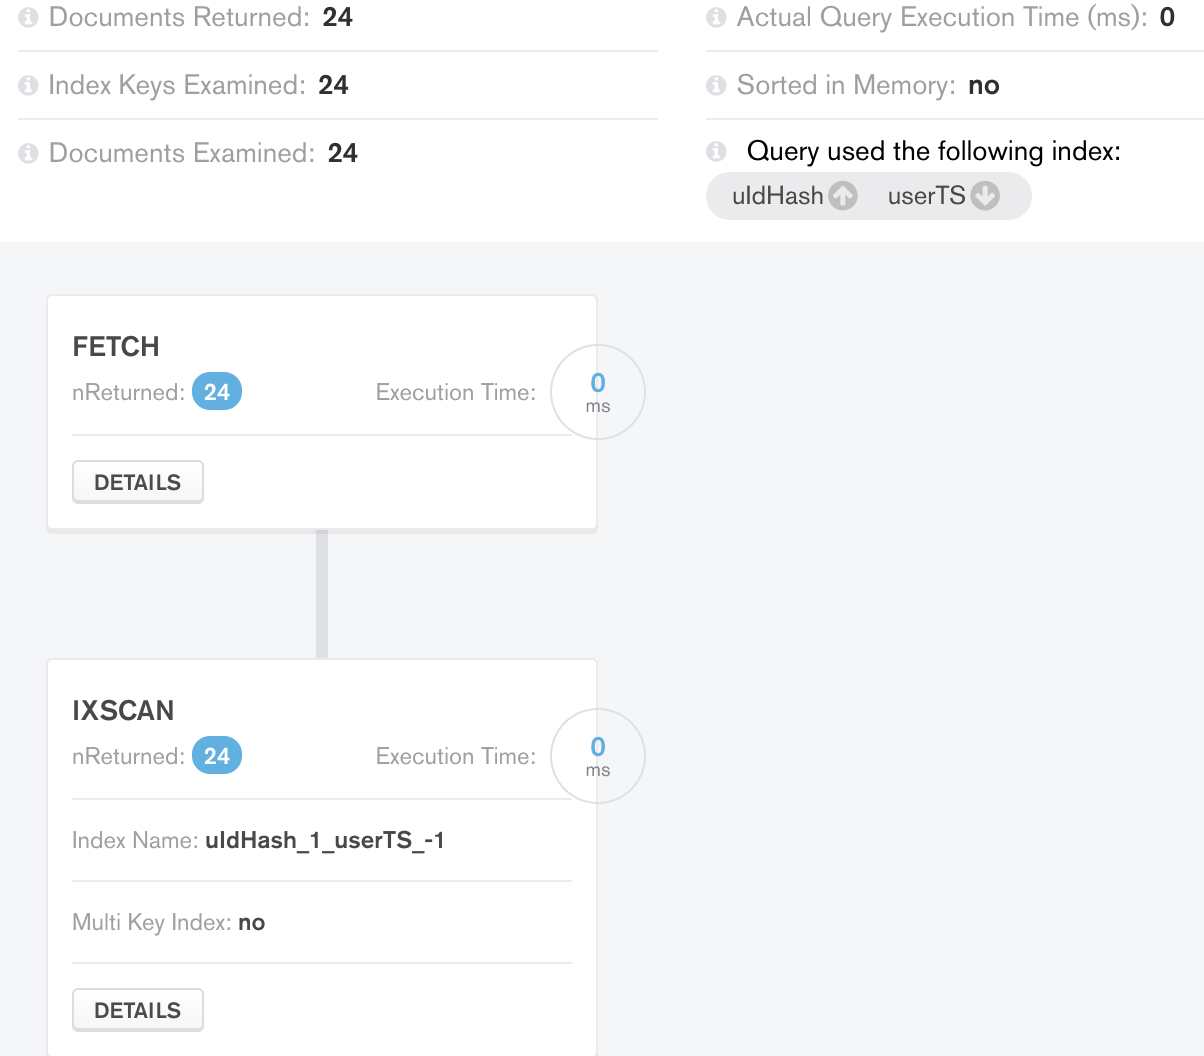Click the FETCH stage title
This screenshot has height=1056, width=1204.
[x=116, y=347]
